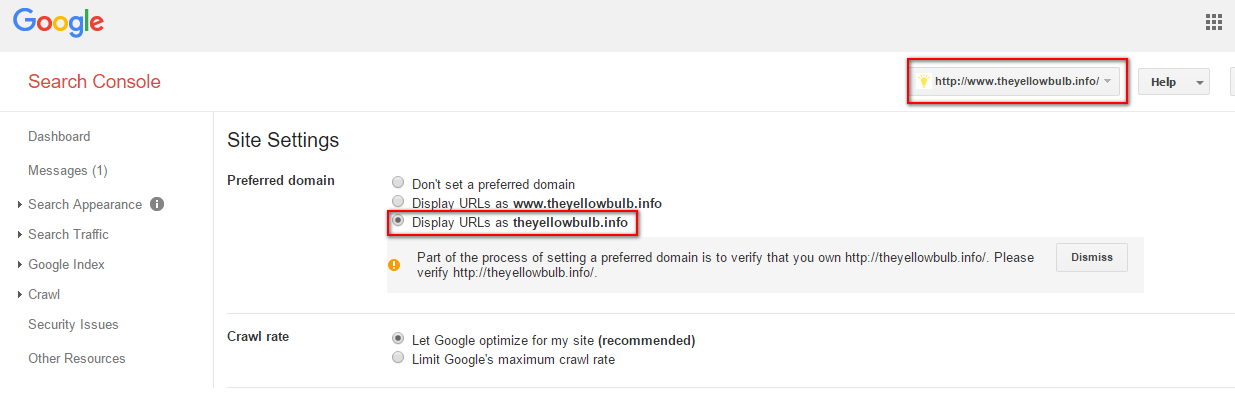Click the Google logo
The image size is (1235, 412).
point(58,22)
